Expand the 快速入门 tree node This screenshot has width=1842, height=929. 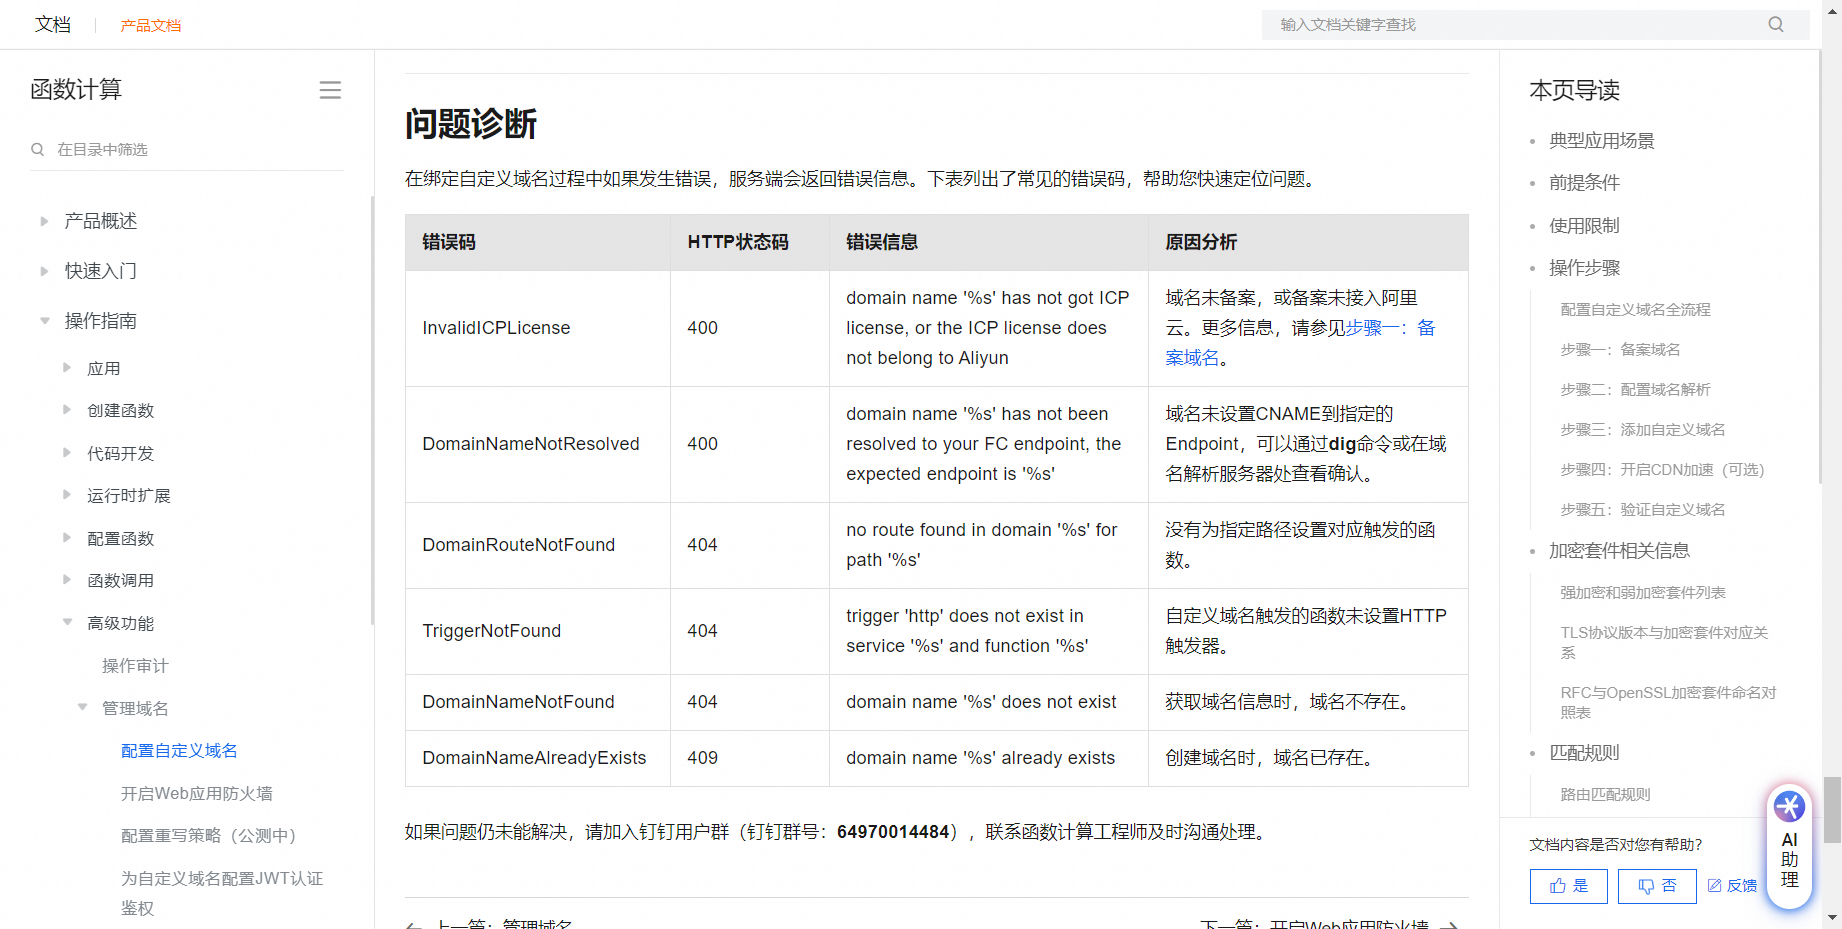pyautogui.click(x=44, y=271)
